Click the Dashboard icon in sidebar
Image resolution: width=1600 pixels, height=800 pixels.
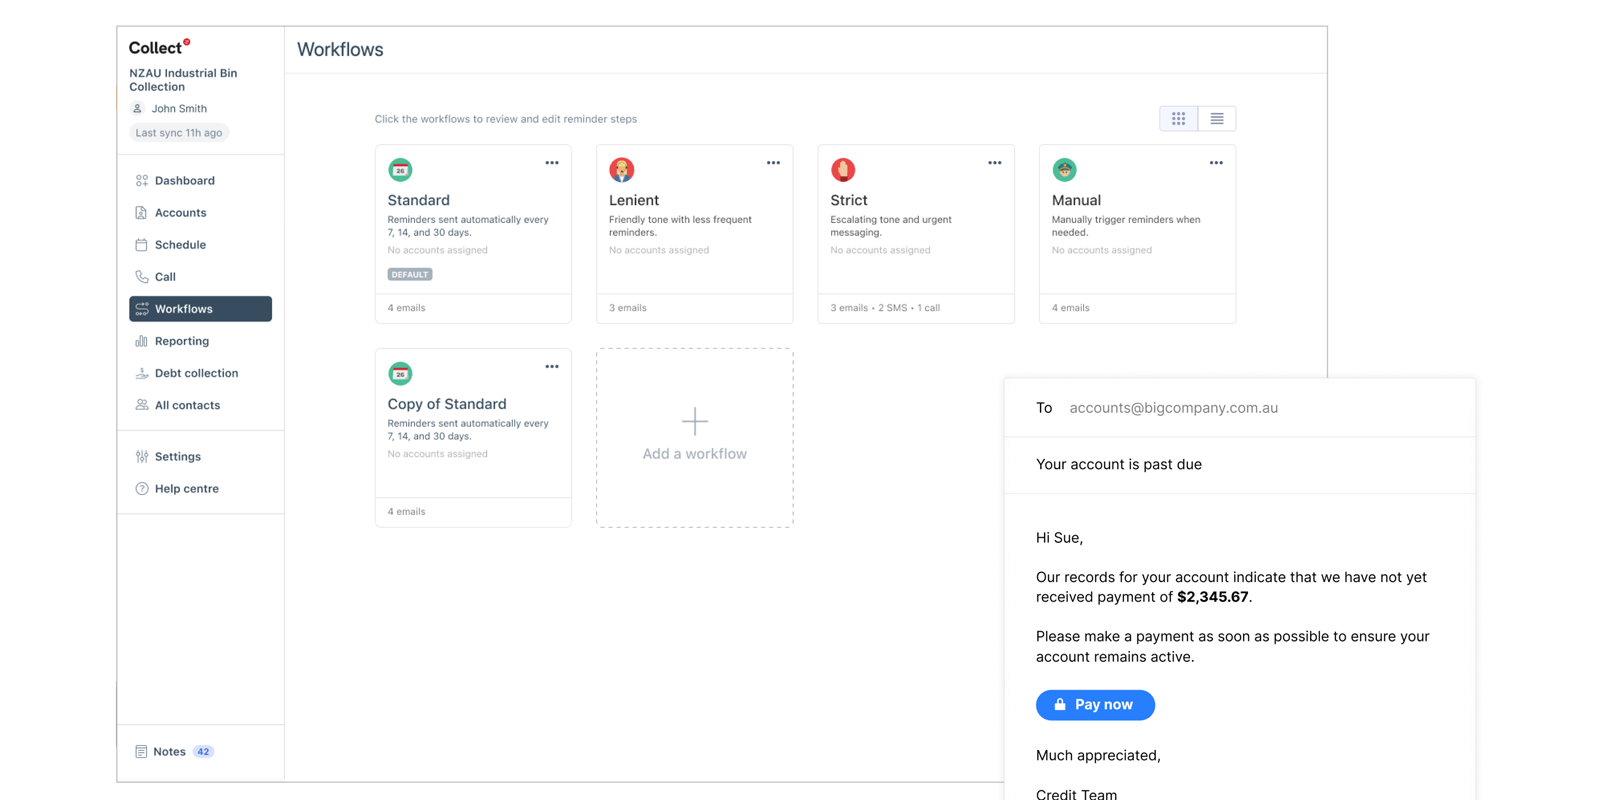coord(142,181)
